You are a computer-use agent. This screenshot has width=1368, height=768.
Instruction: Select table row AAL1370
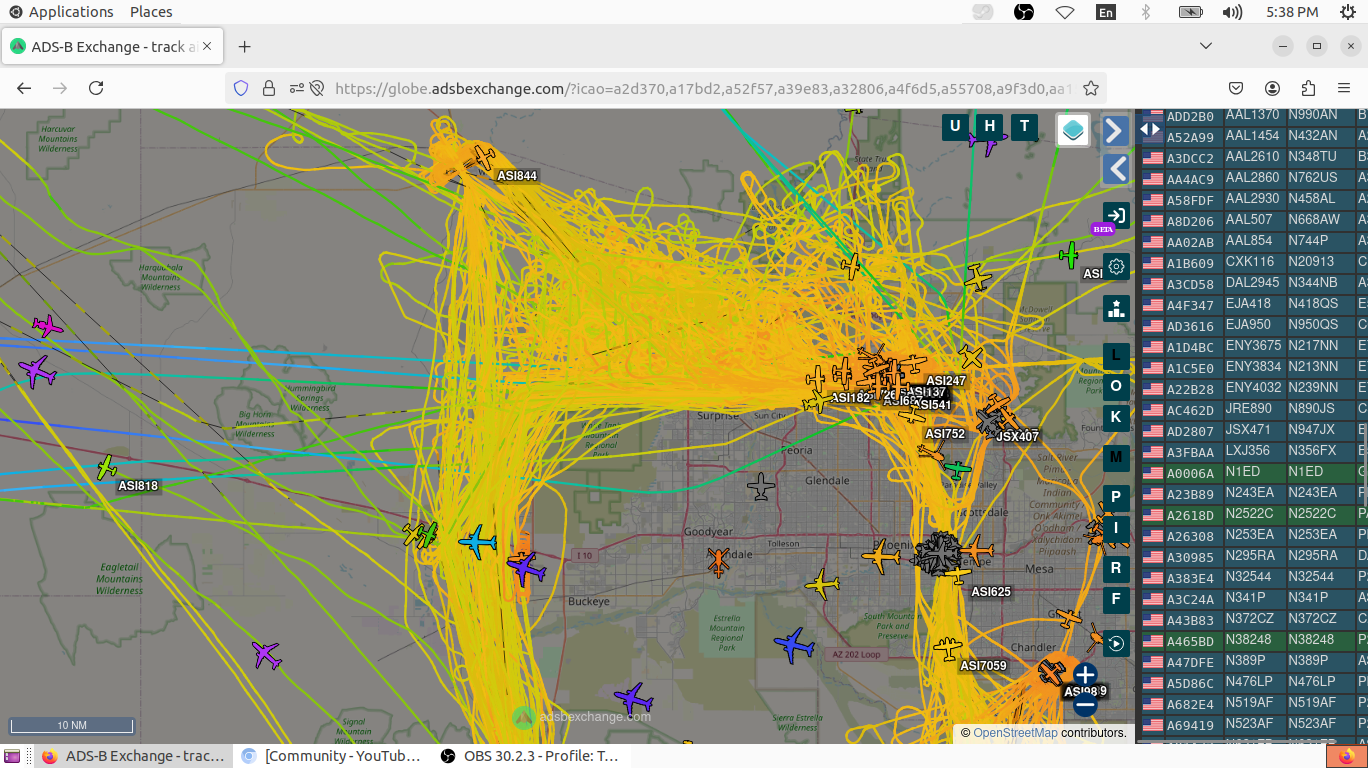[x=1252, y=116]
